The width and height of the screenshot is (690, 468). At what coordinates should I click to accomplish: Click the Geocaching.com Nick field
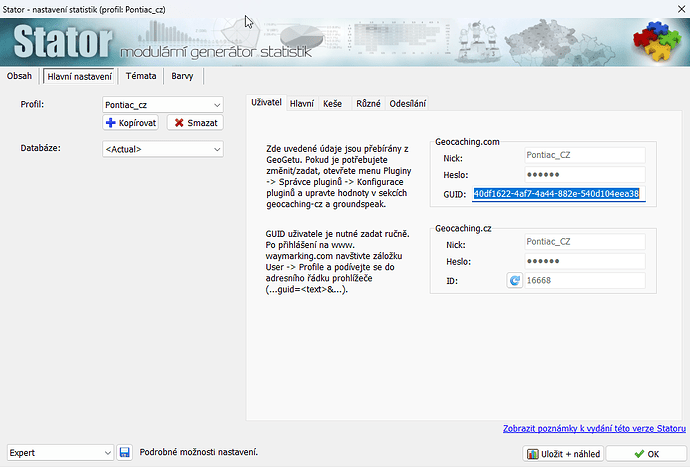tap(585, 155)
